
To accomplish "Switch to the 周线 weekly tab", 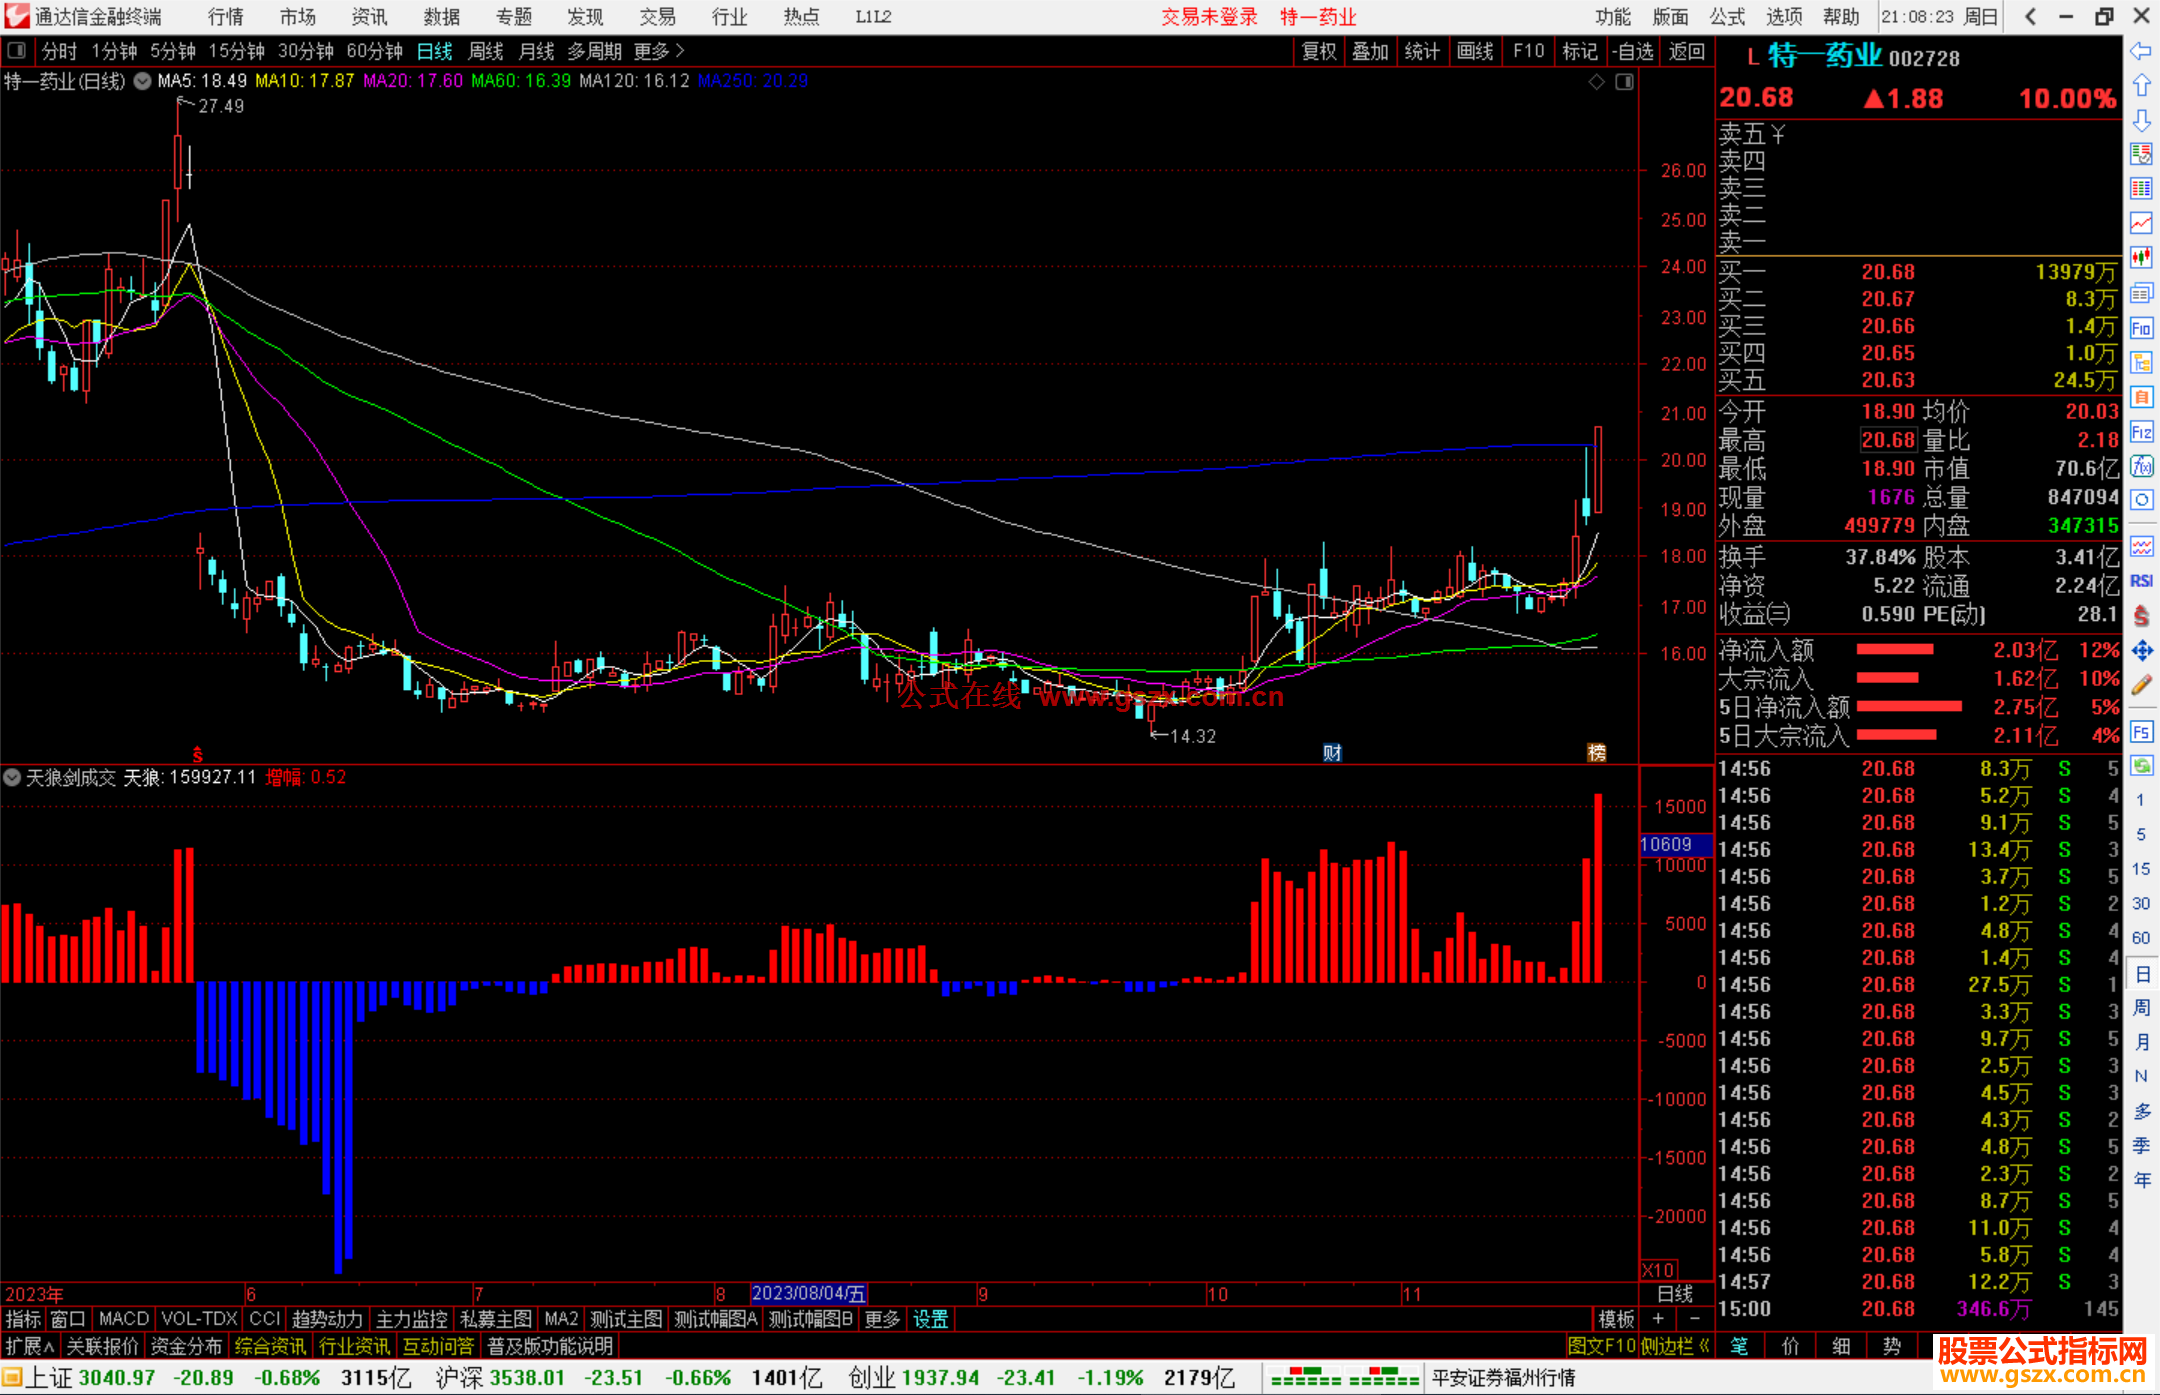I will pos(486,51).
